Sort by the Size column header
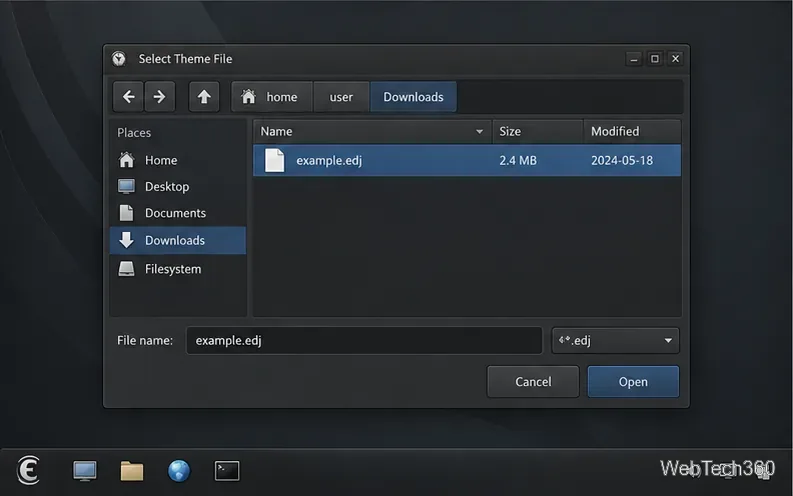 (x=538, y=131)
